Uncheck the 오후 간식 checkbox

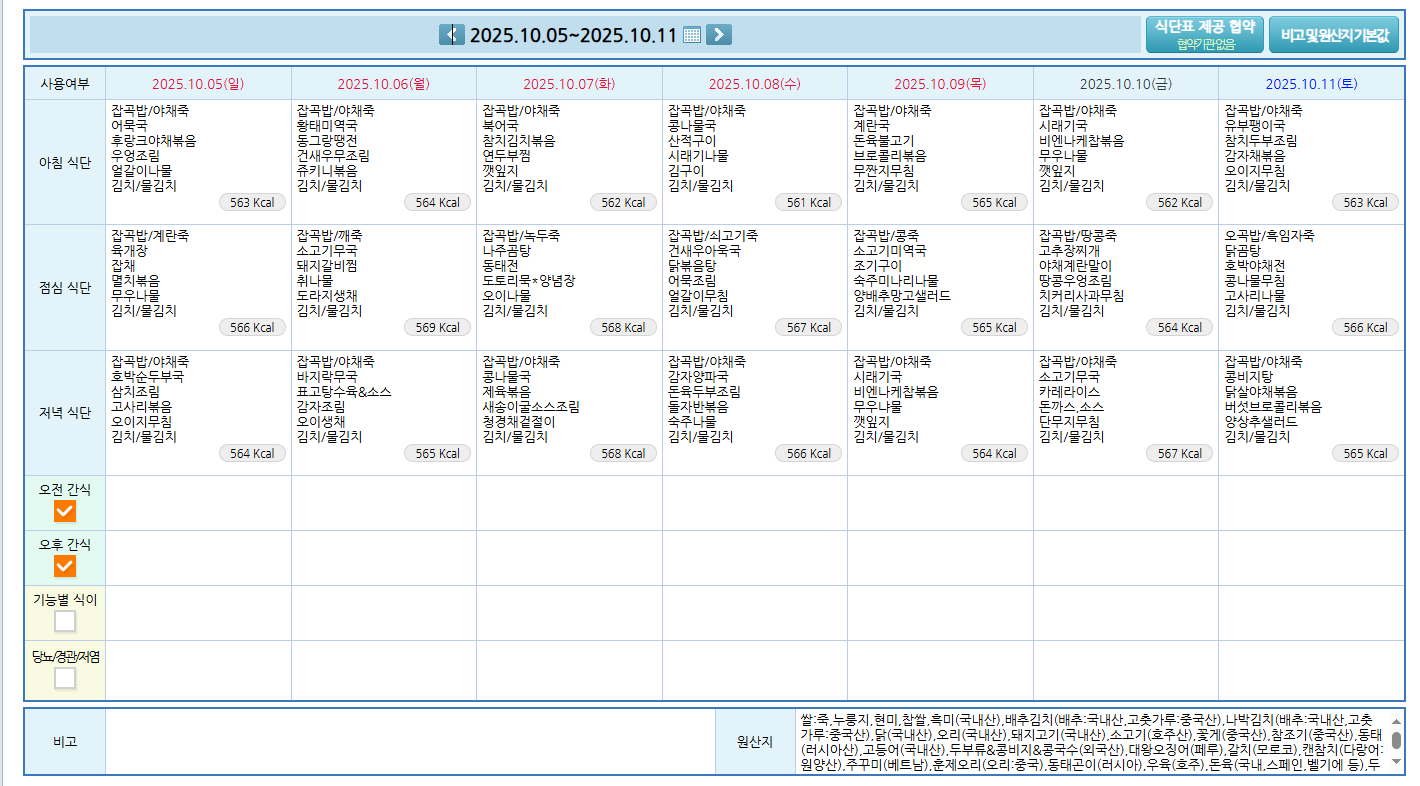65,566
